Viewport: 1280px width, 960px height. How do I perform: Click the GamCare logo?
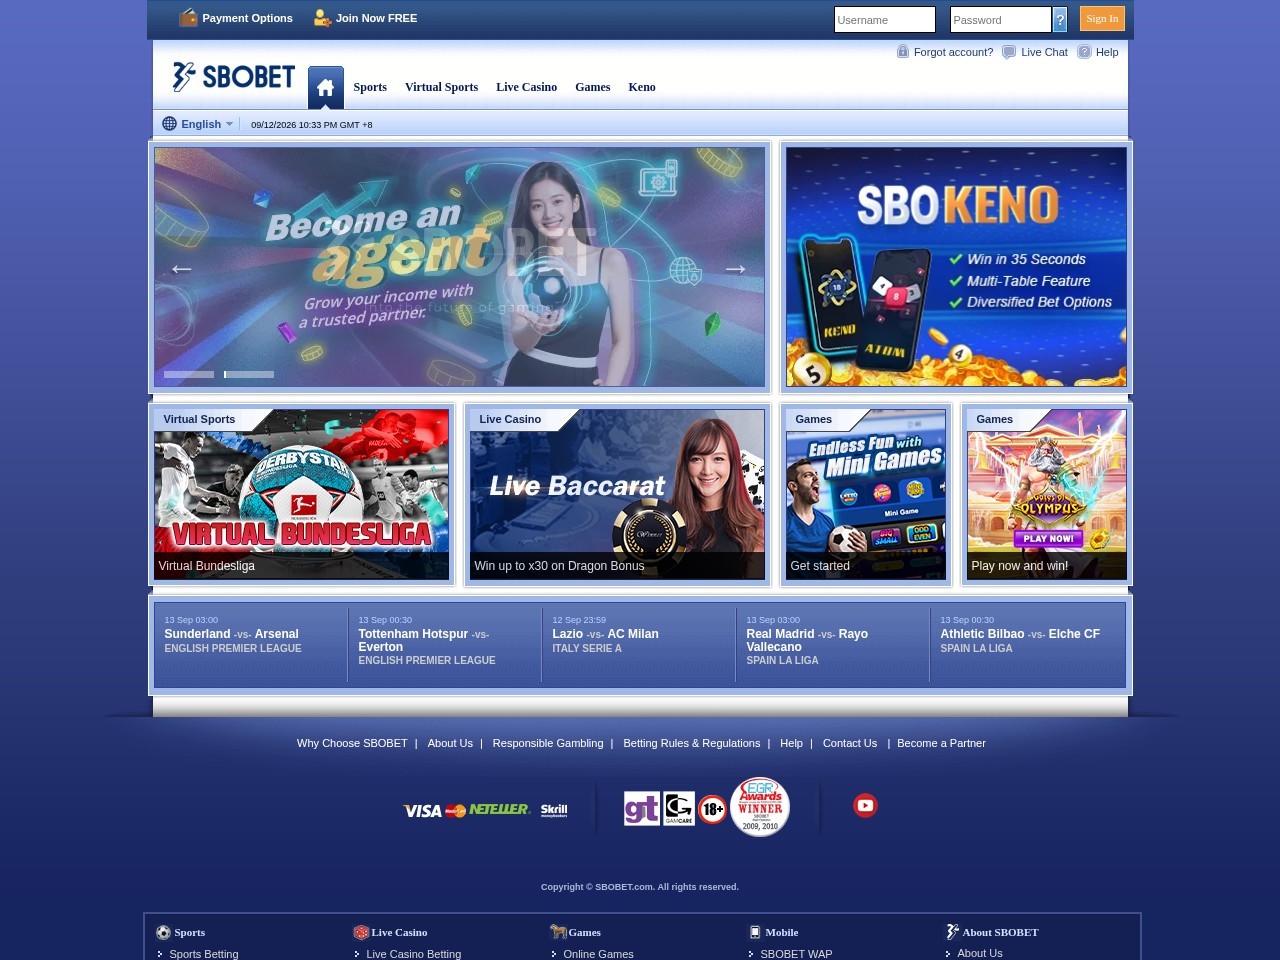(679, 808)
